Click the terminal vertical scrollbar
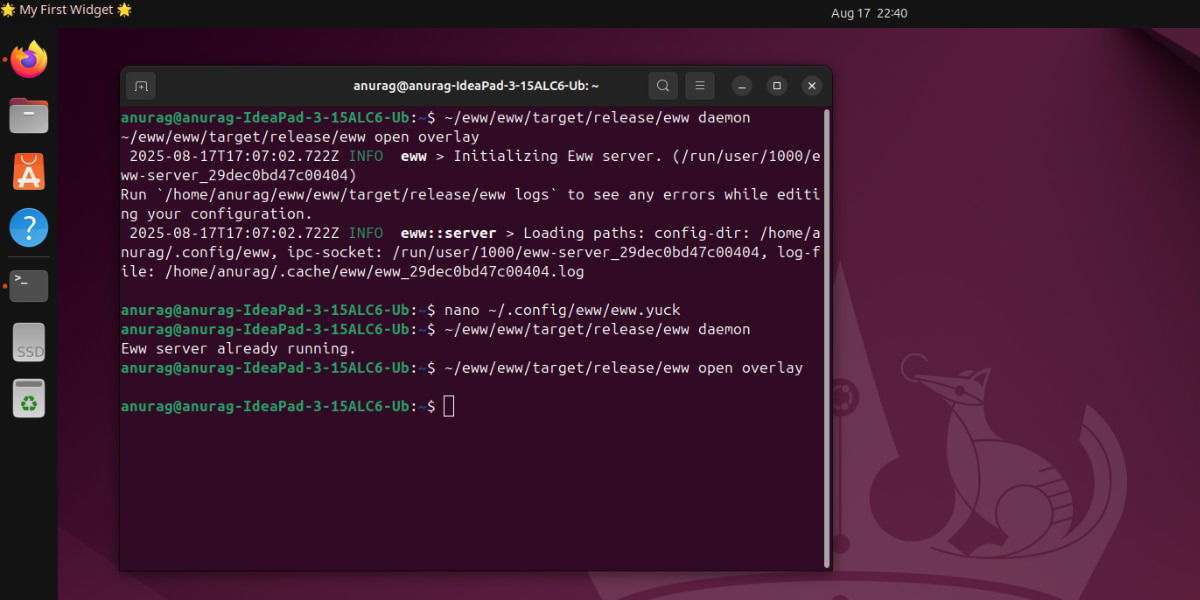 coord(826,338)
